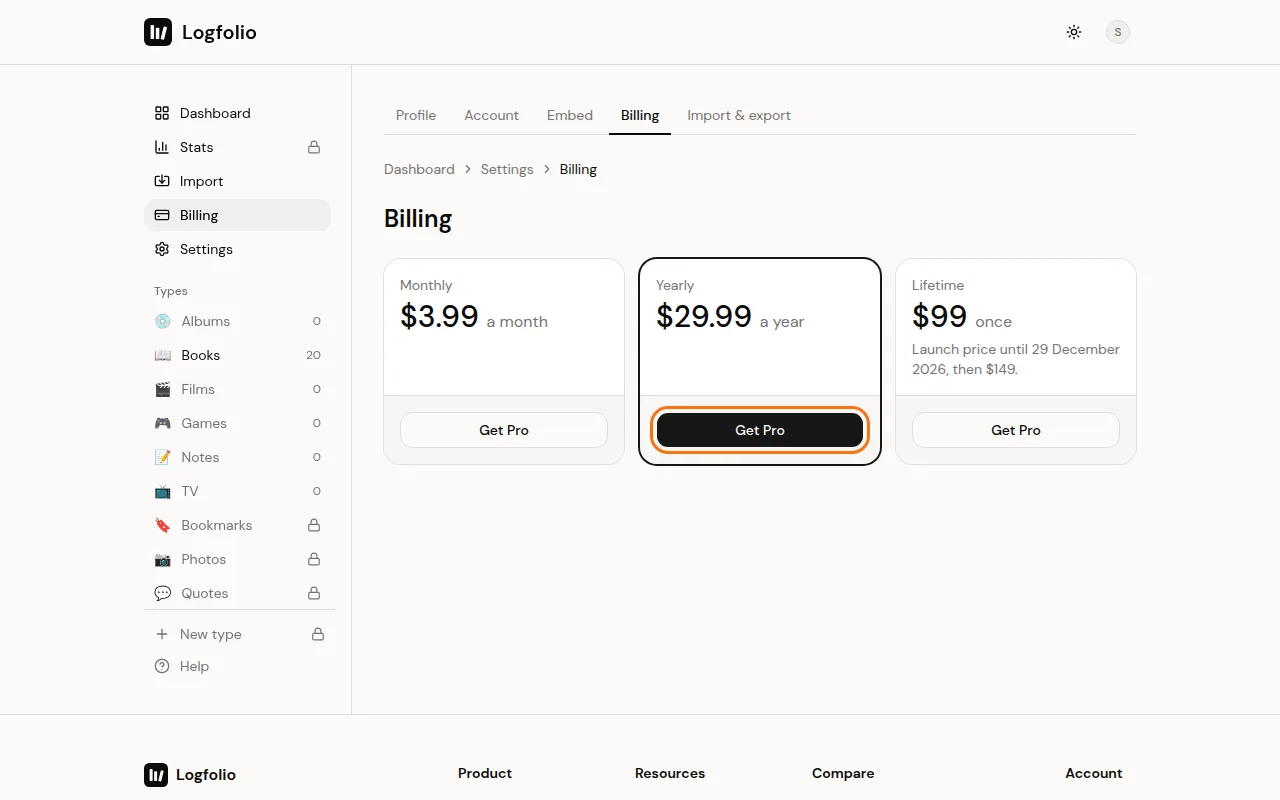Click the lock icon beside New type
This screenshot has height=800, width=1280.
tap(318, 634)
